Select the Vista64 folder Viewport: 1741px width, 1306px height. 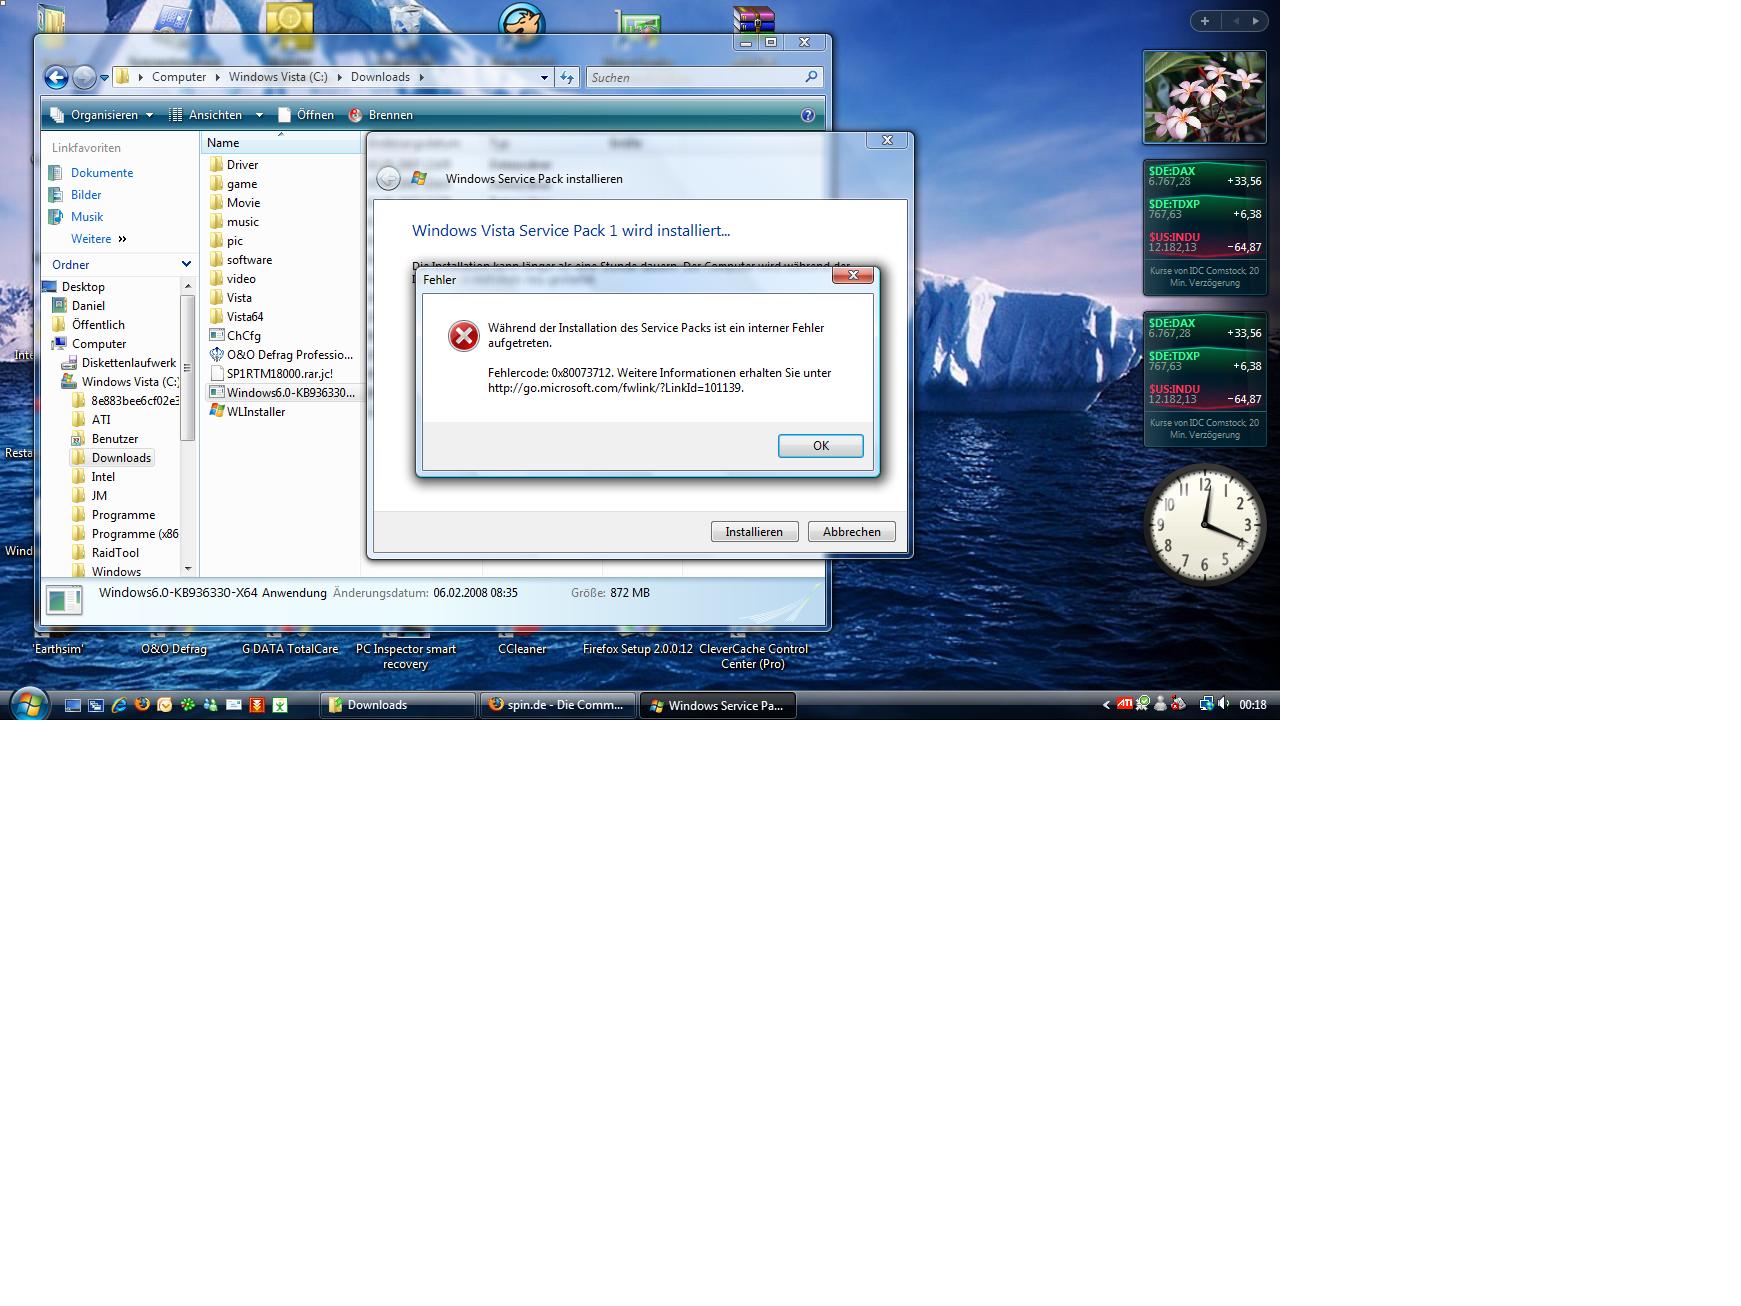point(245,317)
